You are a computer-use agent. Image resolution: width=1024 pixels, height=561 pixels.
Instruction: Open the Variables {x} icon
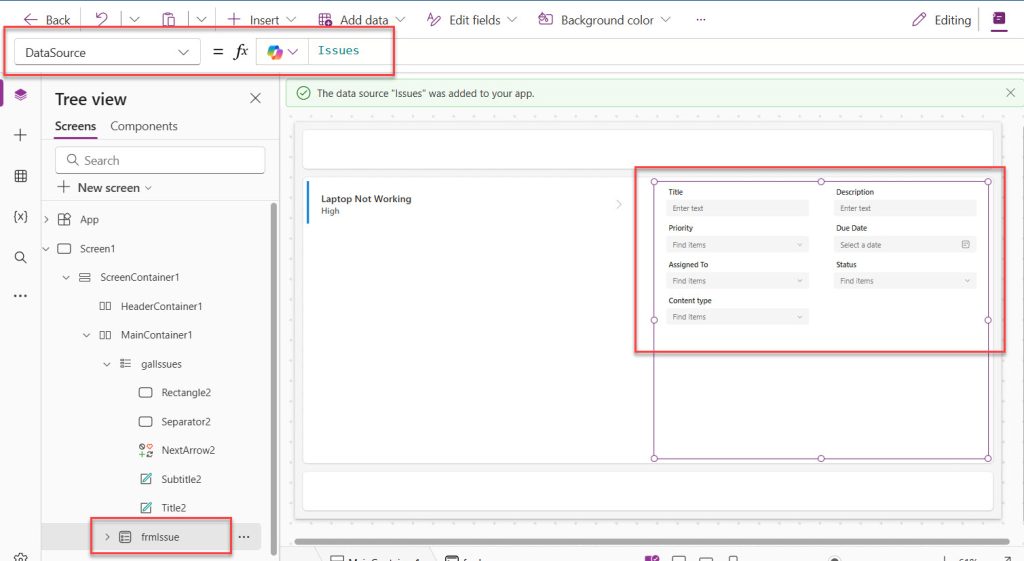20,216
